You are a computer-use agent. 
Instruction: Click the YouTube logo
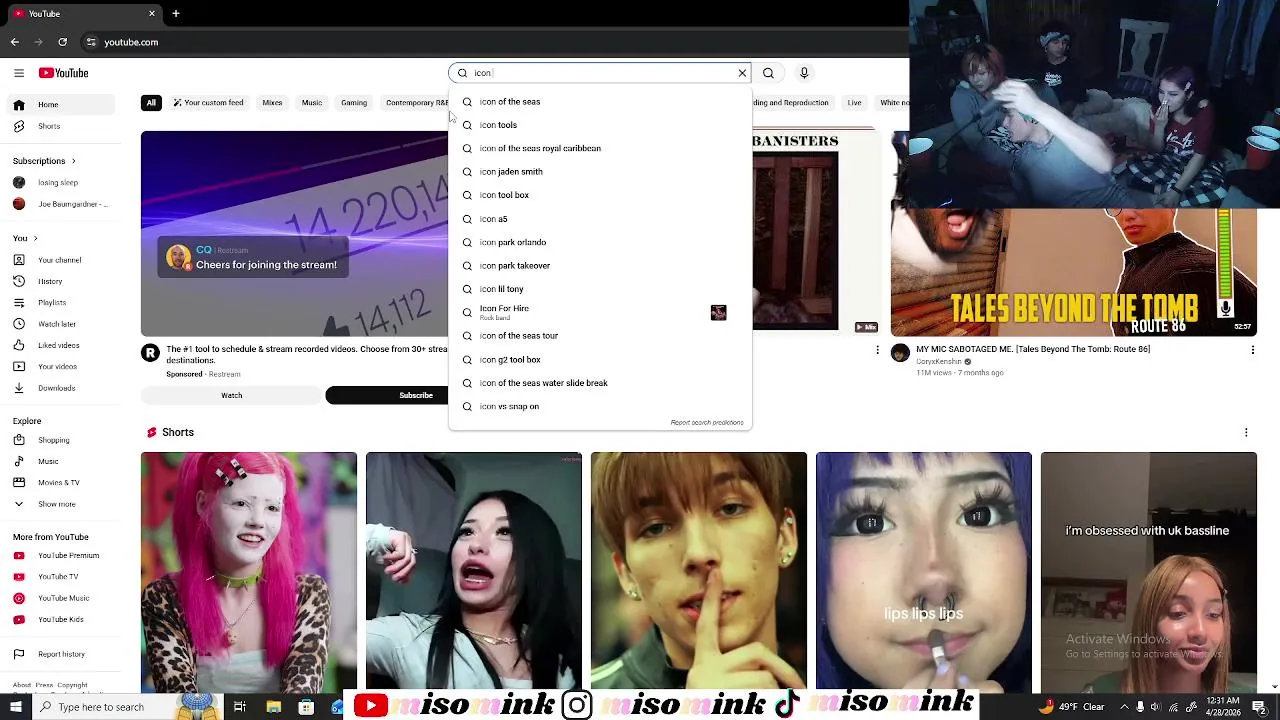[64, 73]
